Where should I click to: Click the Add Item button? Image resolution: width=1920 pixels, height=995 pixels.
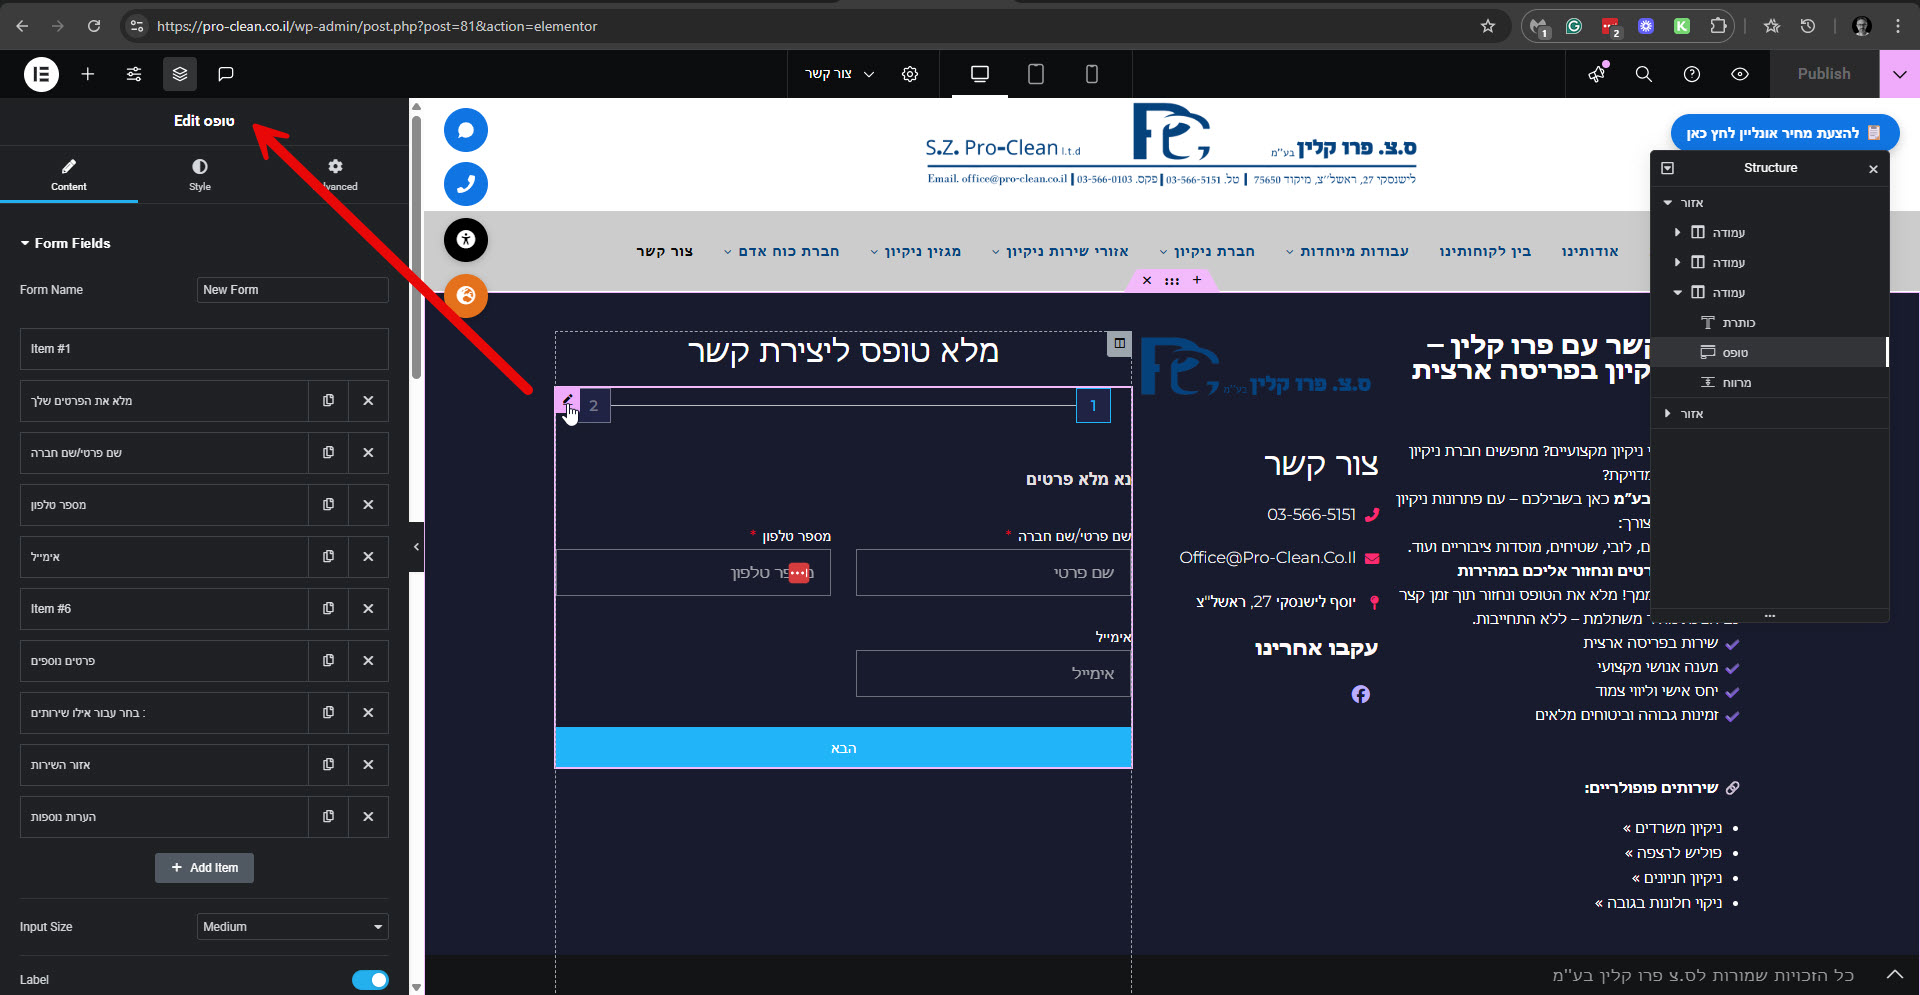[204, 868]
